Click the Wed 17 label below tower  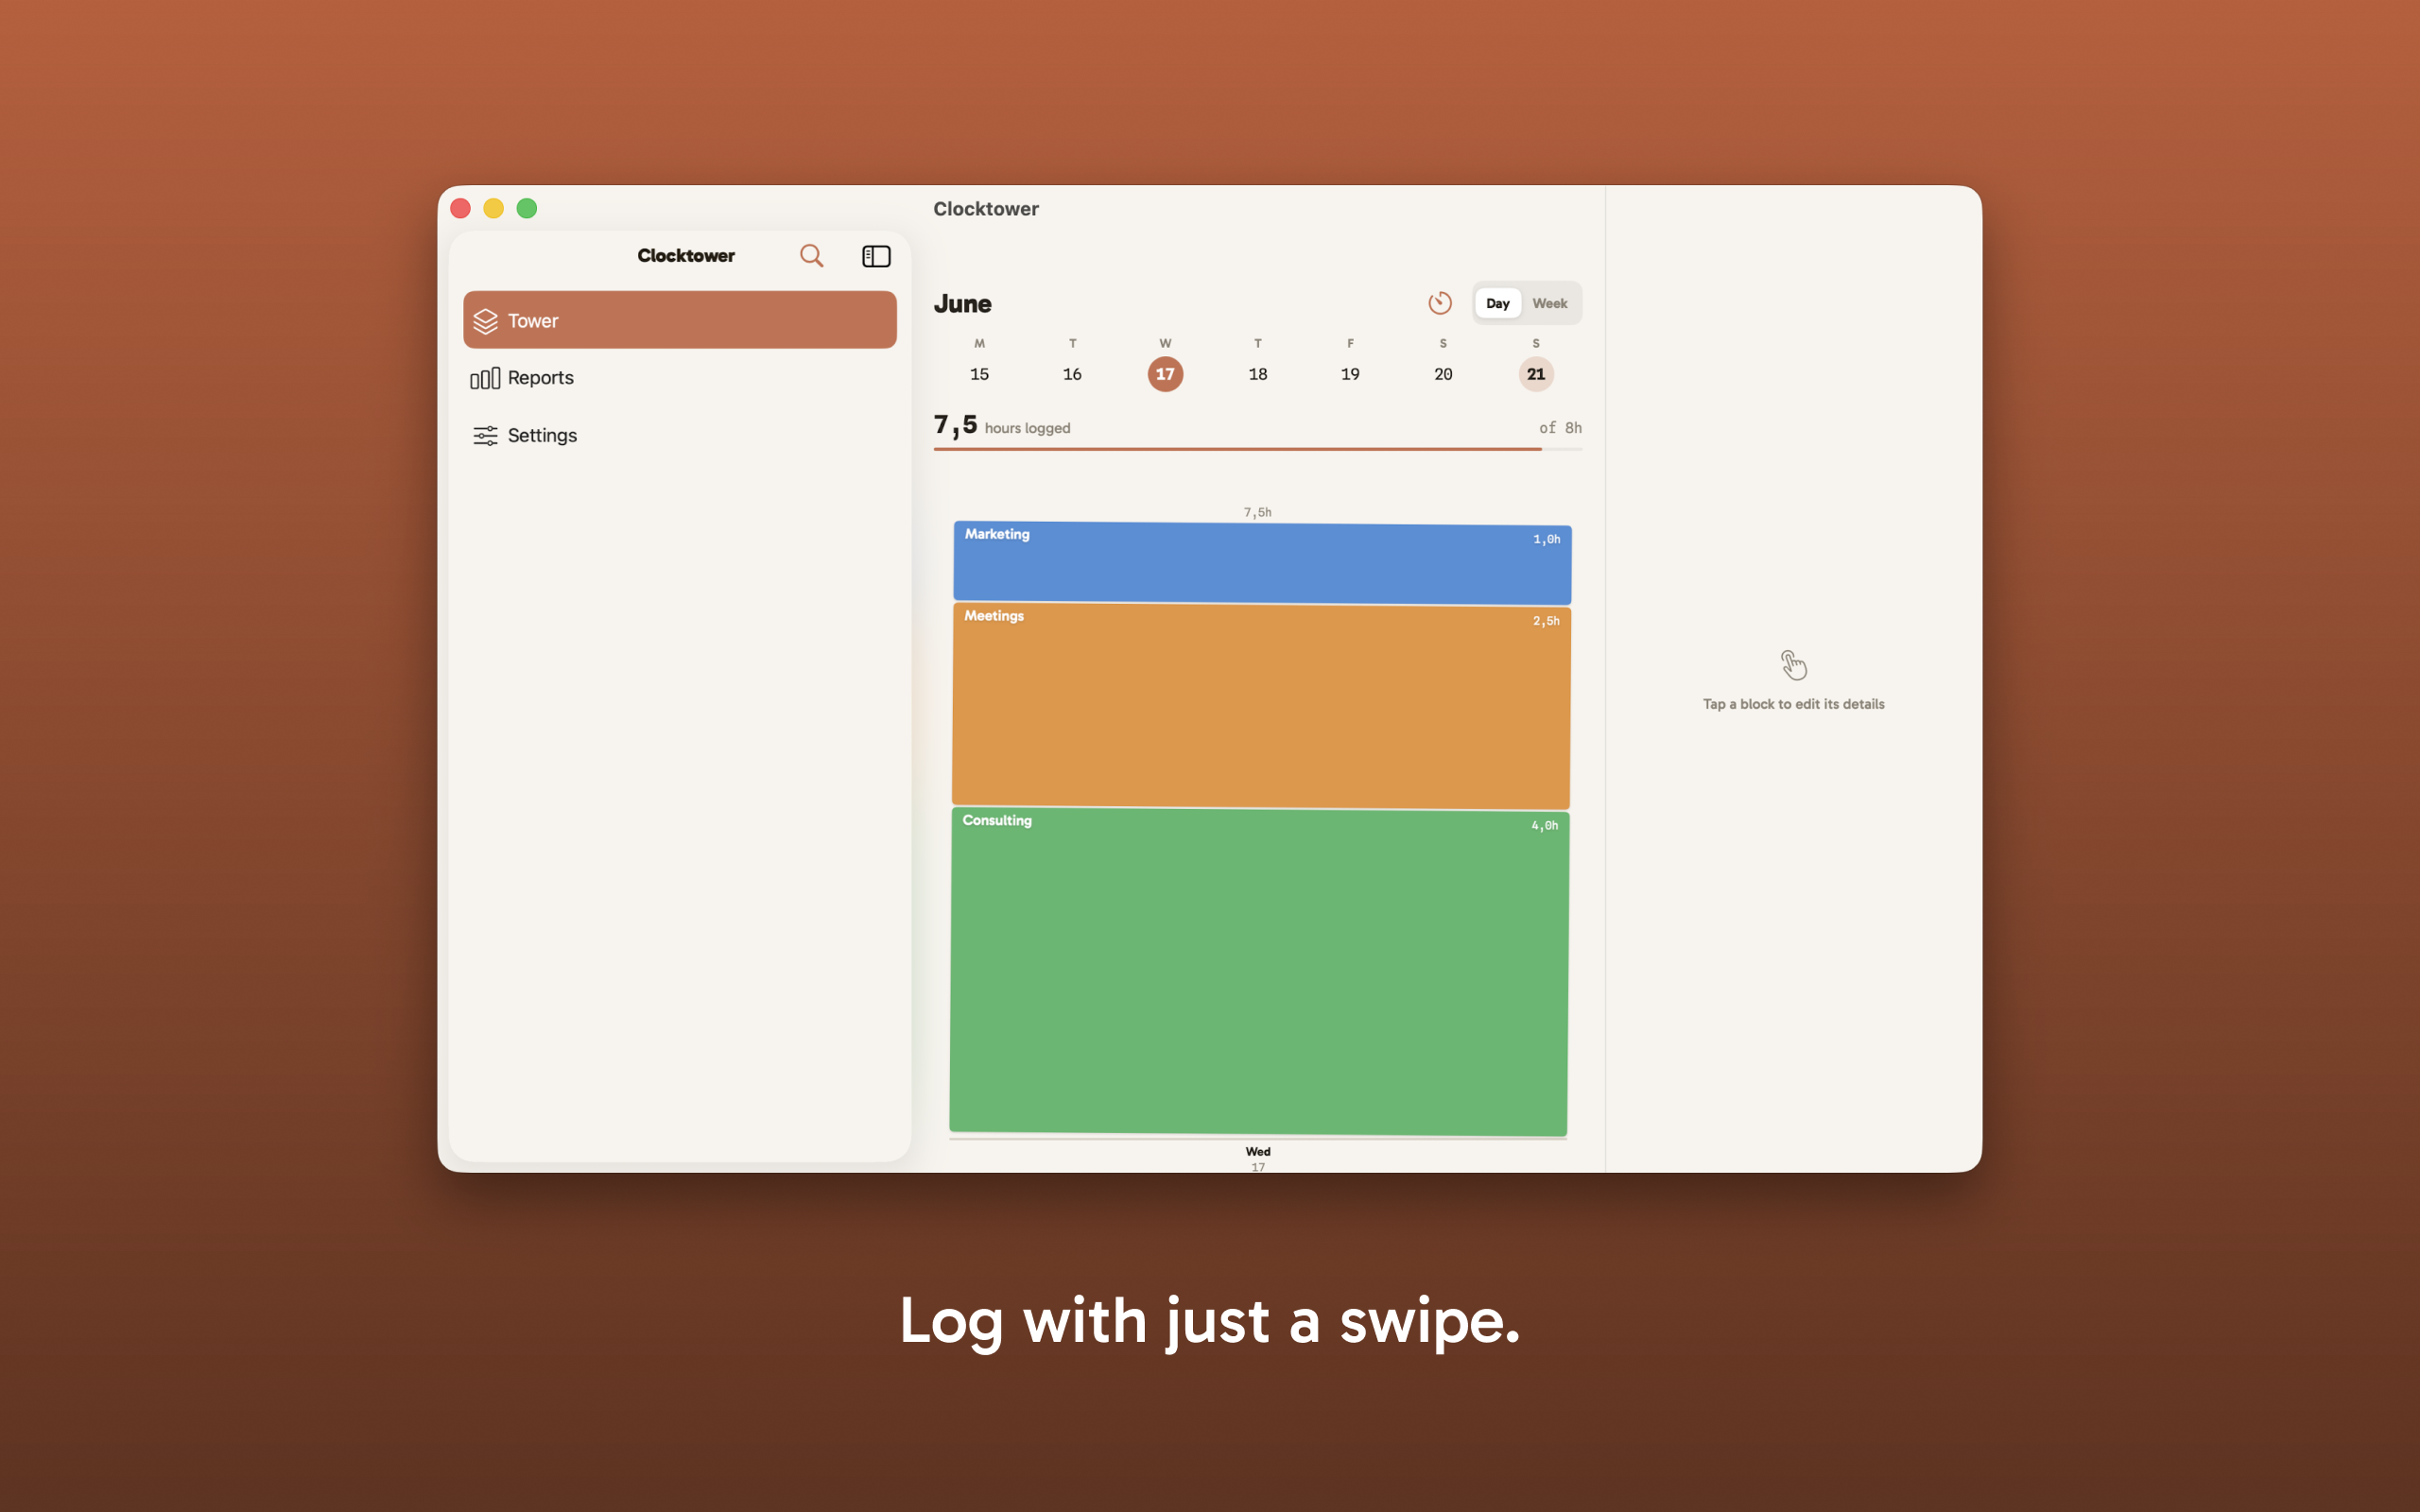coord(1258,1158)
